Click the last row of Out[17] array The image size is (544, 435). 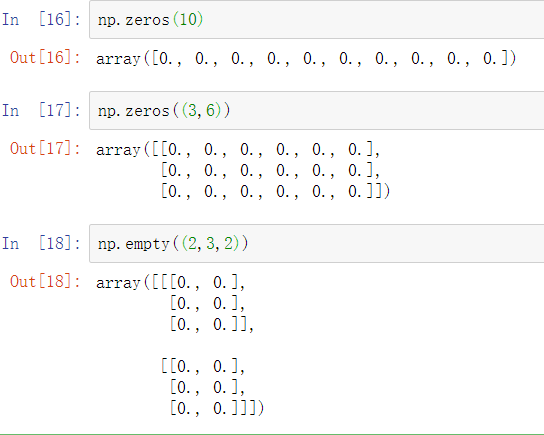click(x=275, y=191)
